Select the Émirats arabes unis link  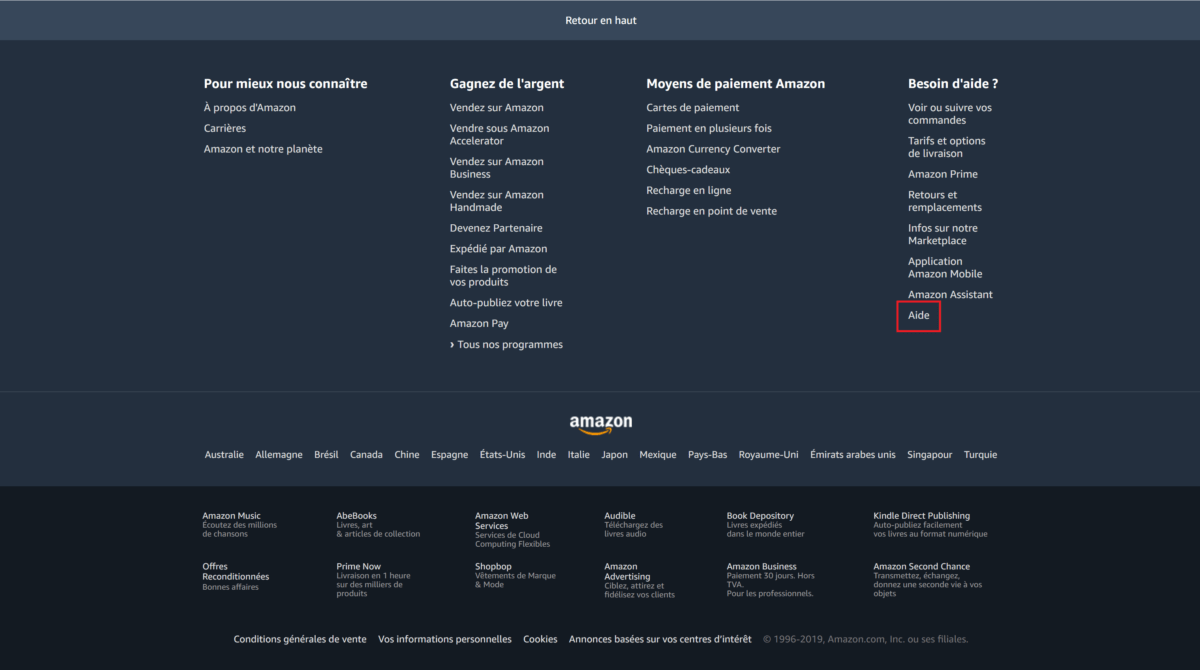point(853,454)
